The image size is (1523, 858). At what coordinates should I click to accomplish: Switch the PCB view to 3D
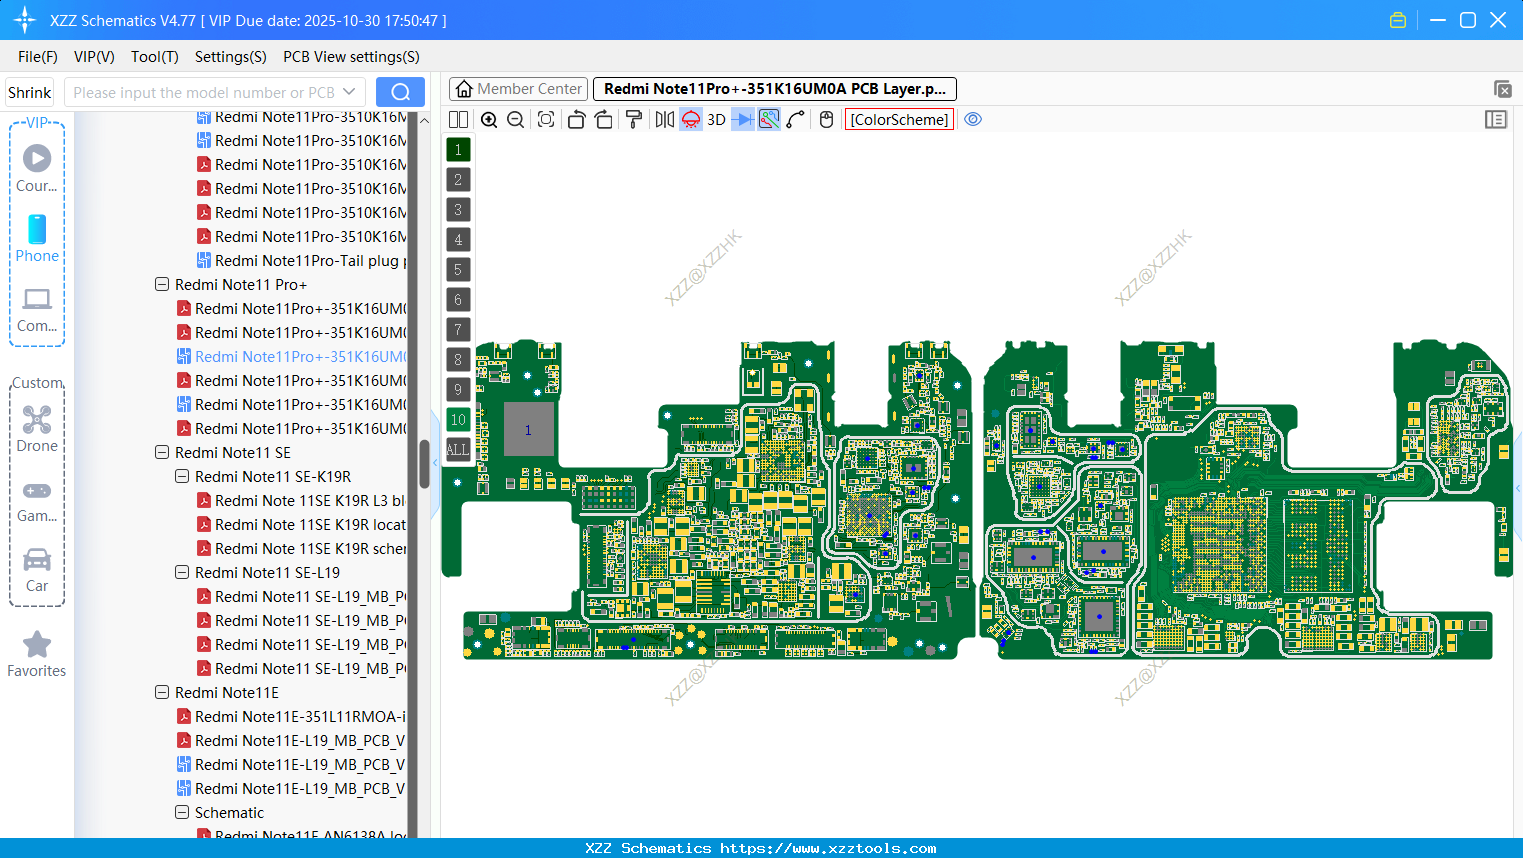716,119
